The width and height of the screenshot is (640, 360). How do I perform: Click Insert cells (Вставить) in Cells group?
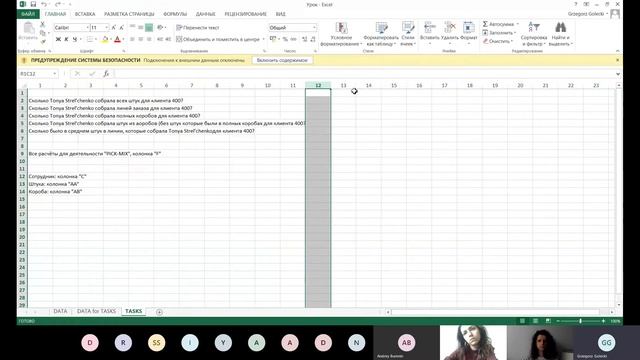coord(429,32)
